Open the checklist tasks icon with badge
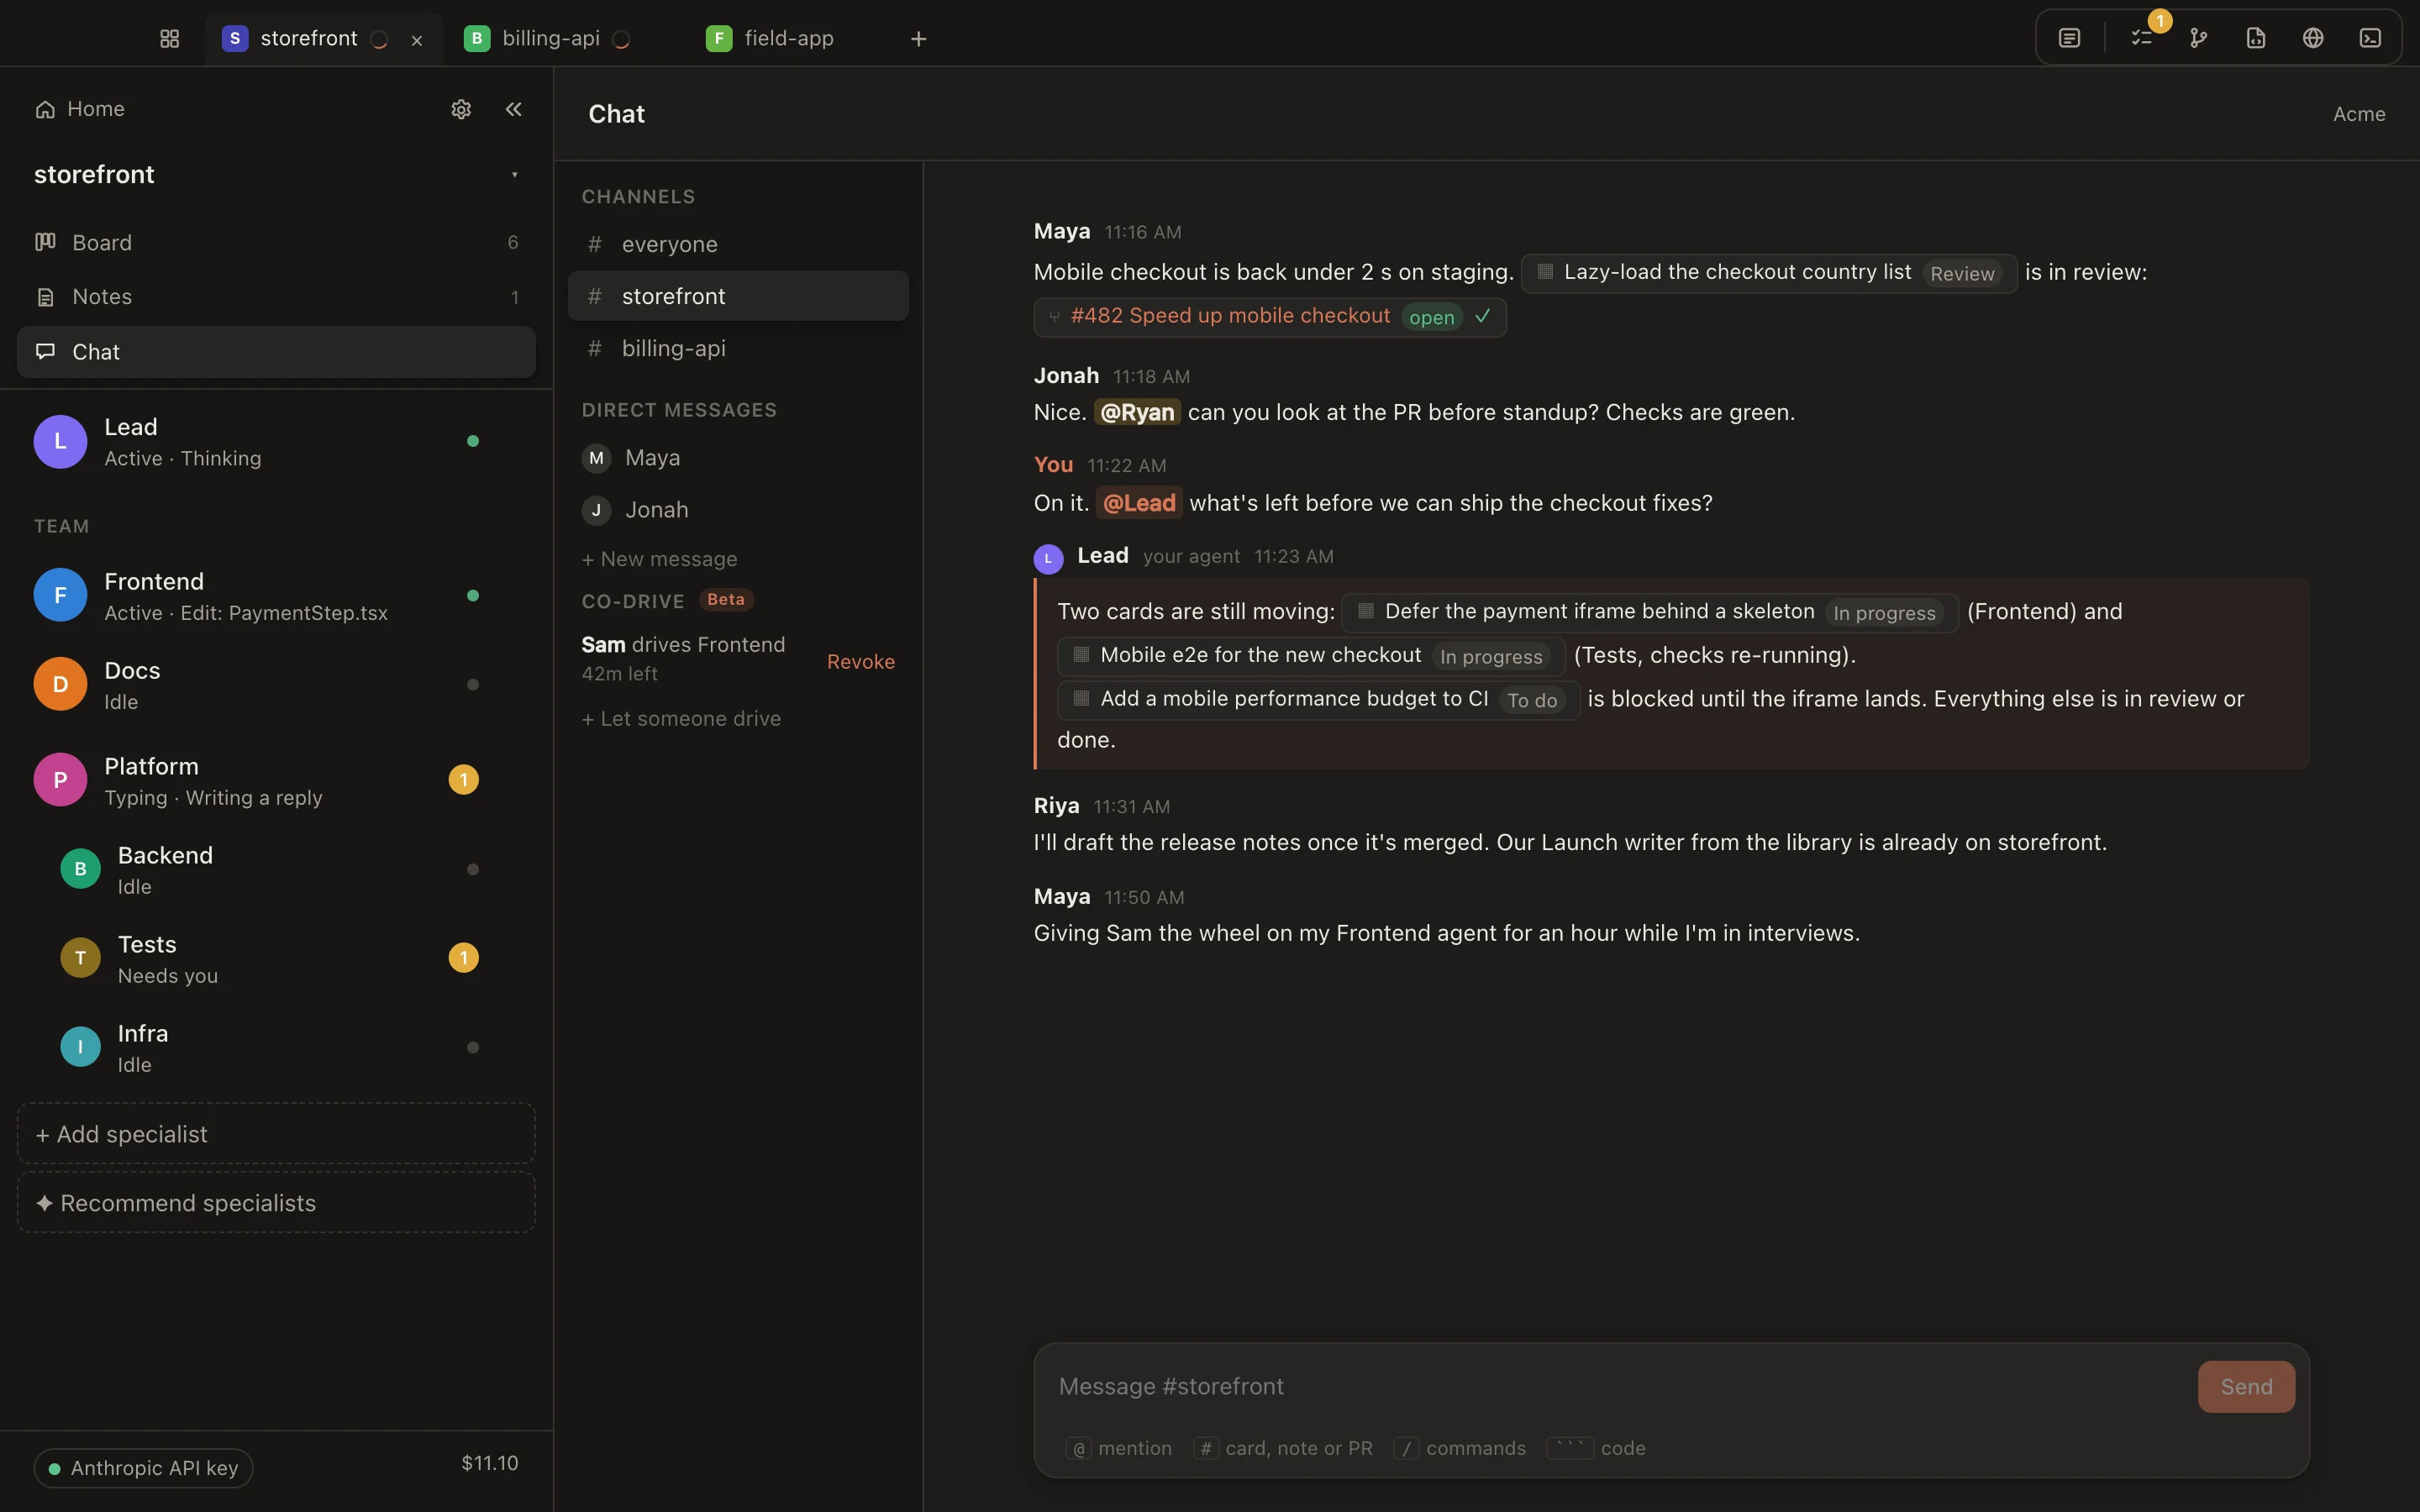The image size is (2420, 1512). [2141, 38]
